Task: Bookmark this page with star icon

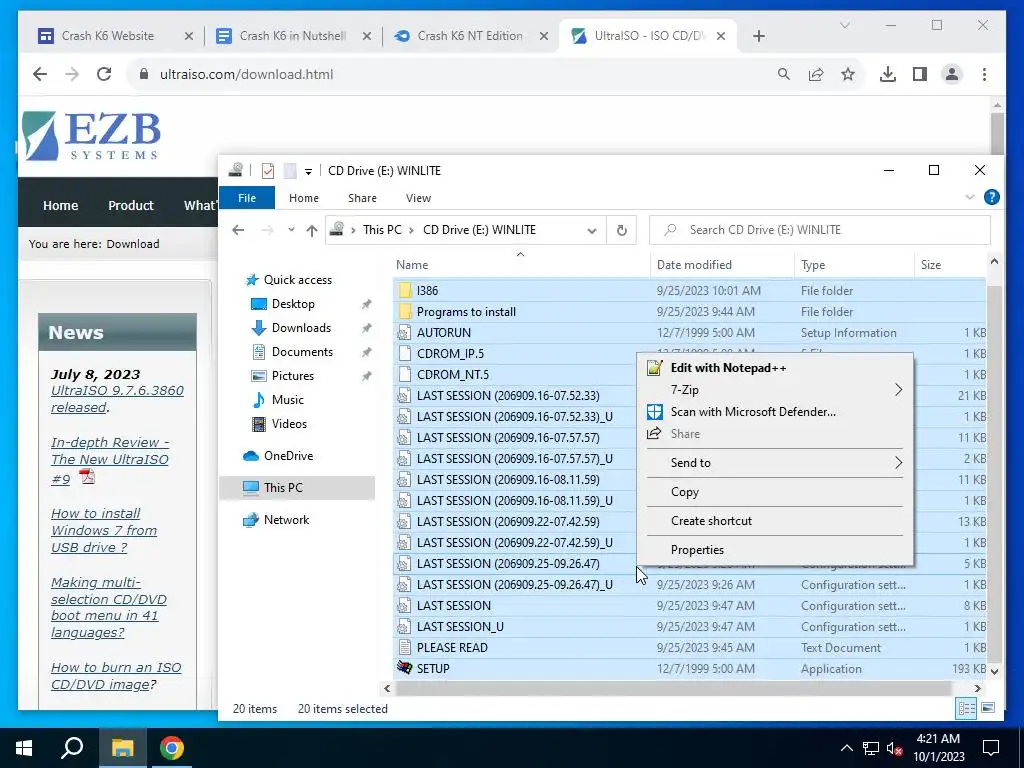Action: pyautogui.click(x=848, y=74)
